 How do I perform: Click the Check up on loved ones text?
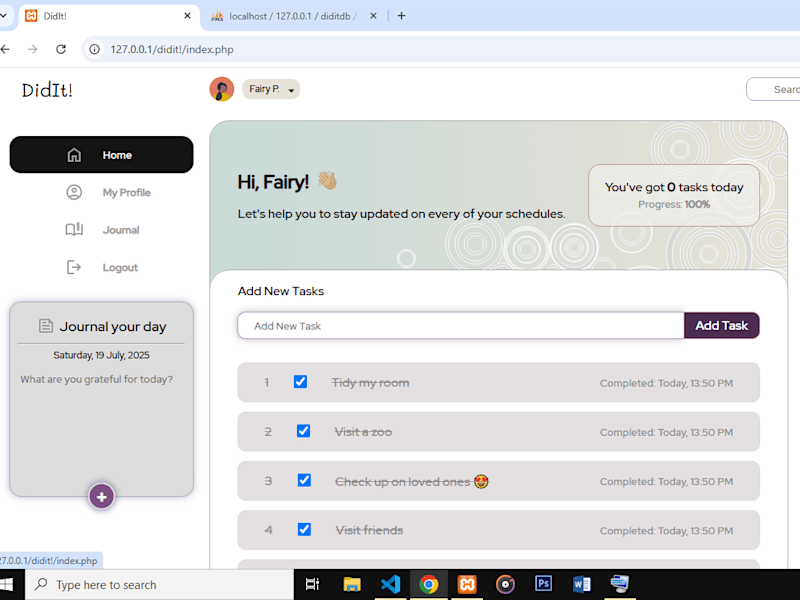[411, 482]
